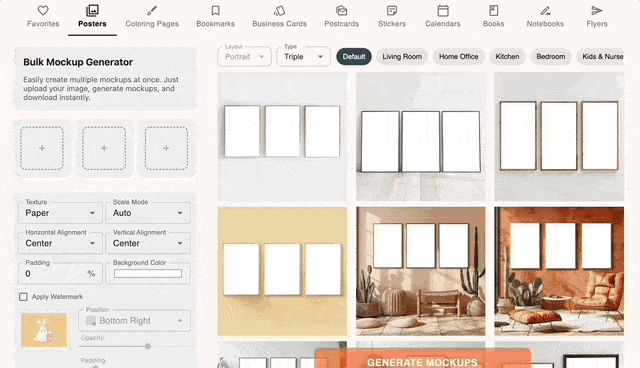Select the yellow wall triple mockup
This screenshot has height=368, width=640.
tap(282, 271)
